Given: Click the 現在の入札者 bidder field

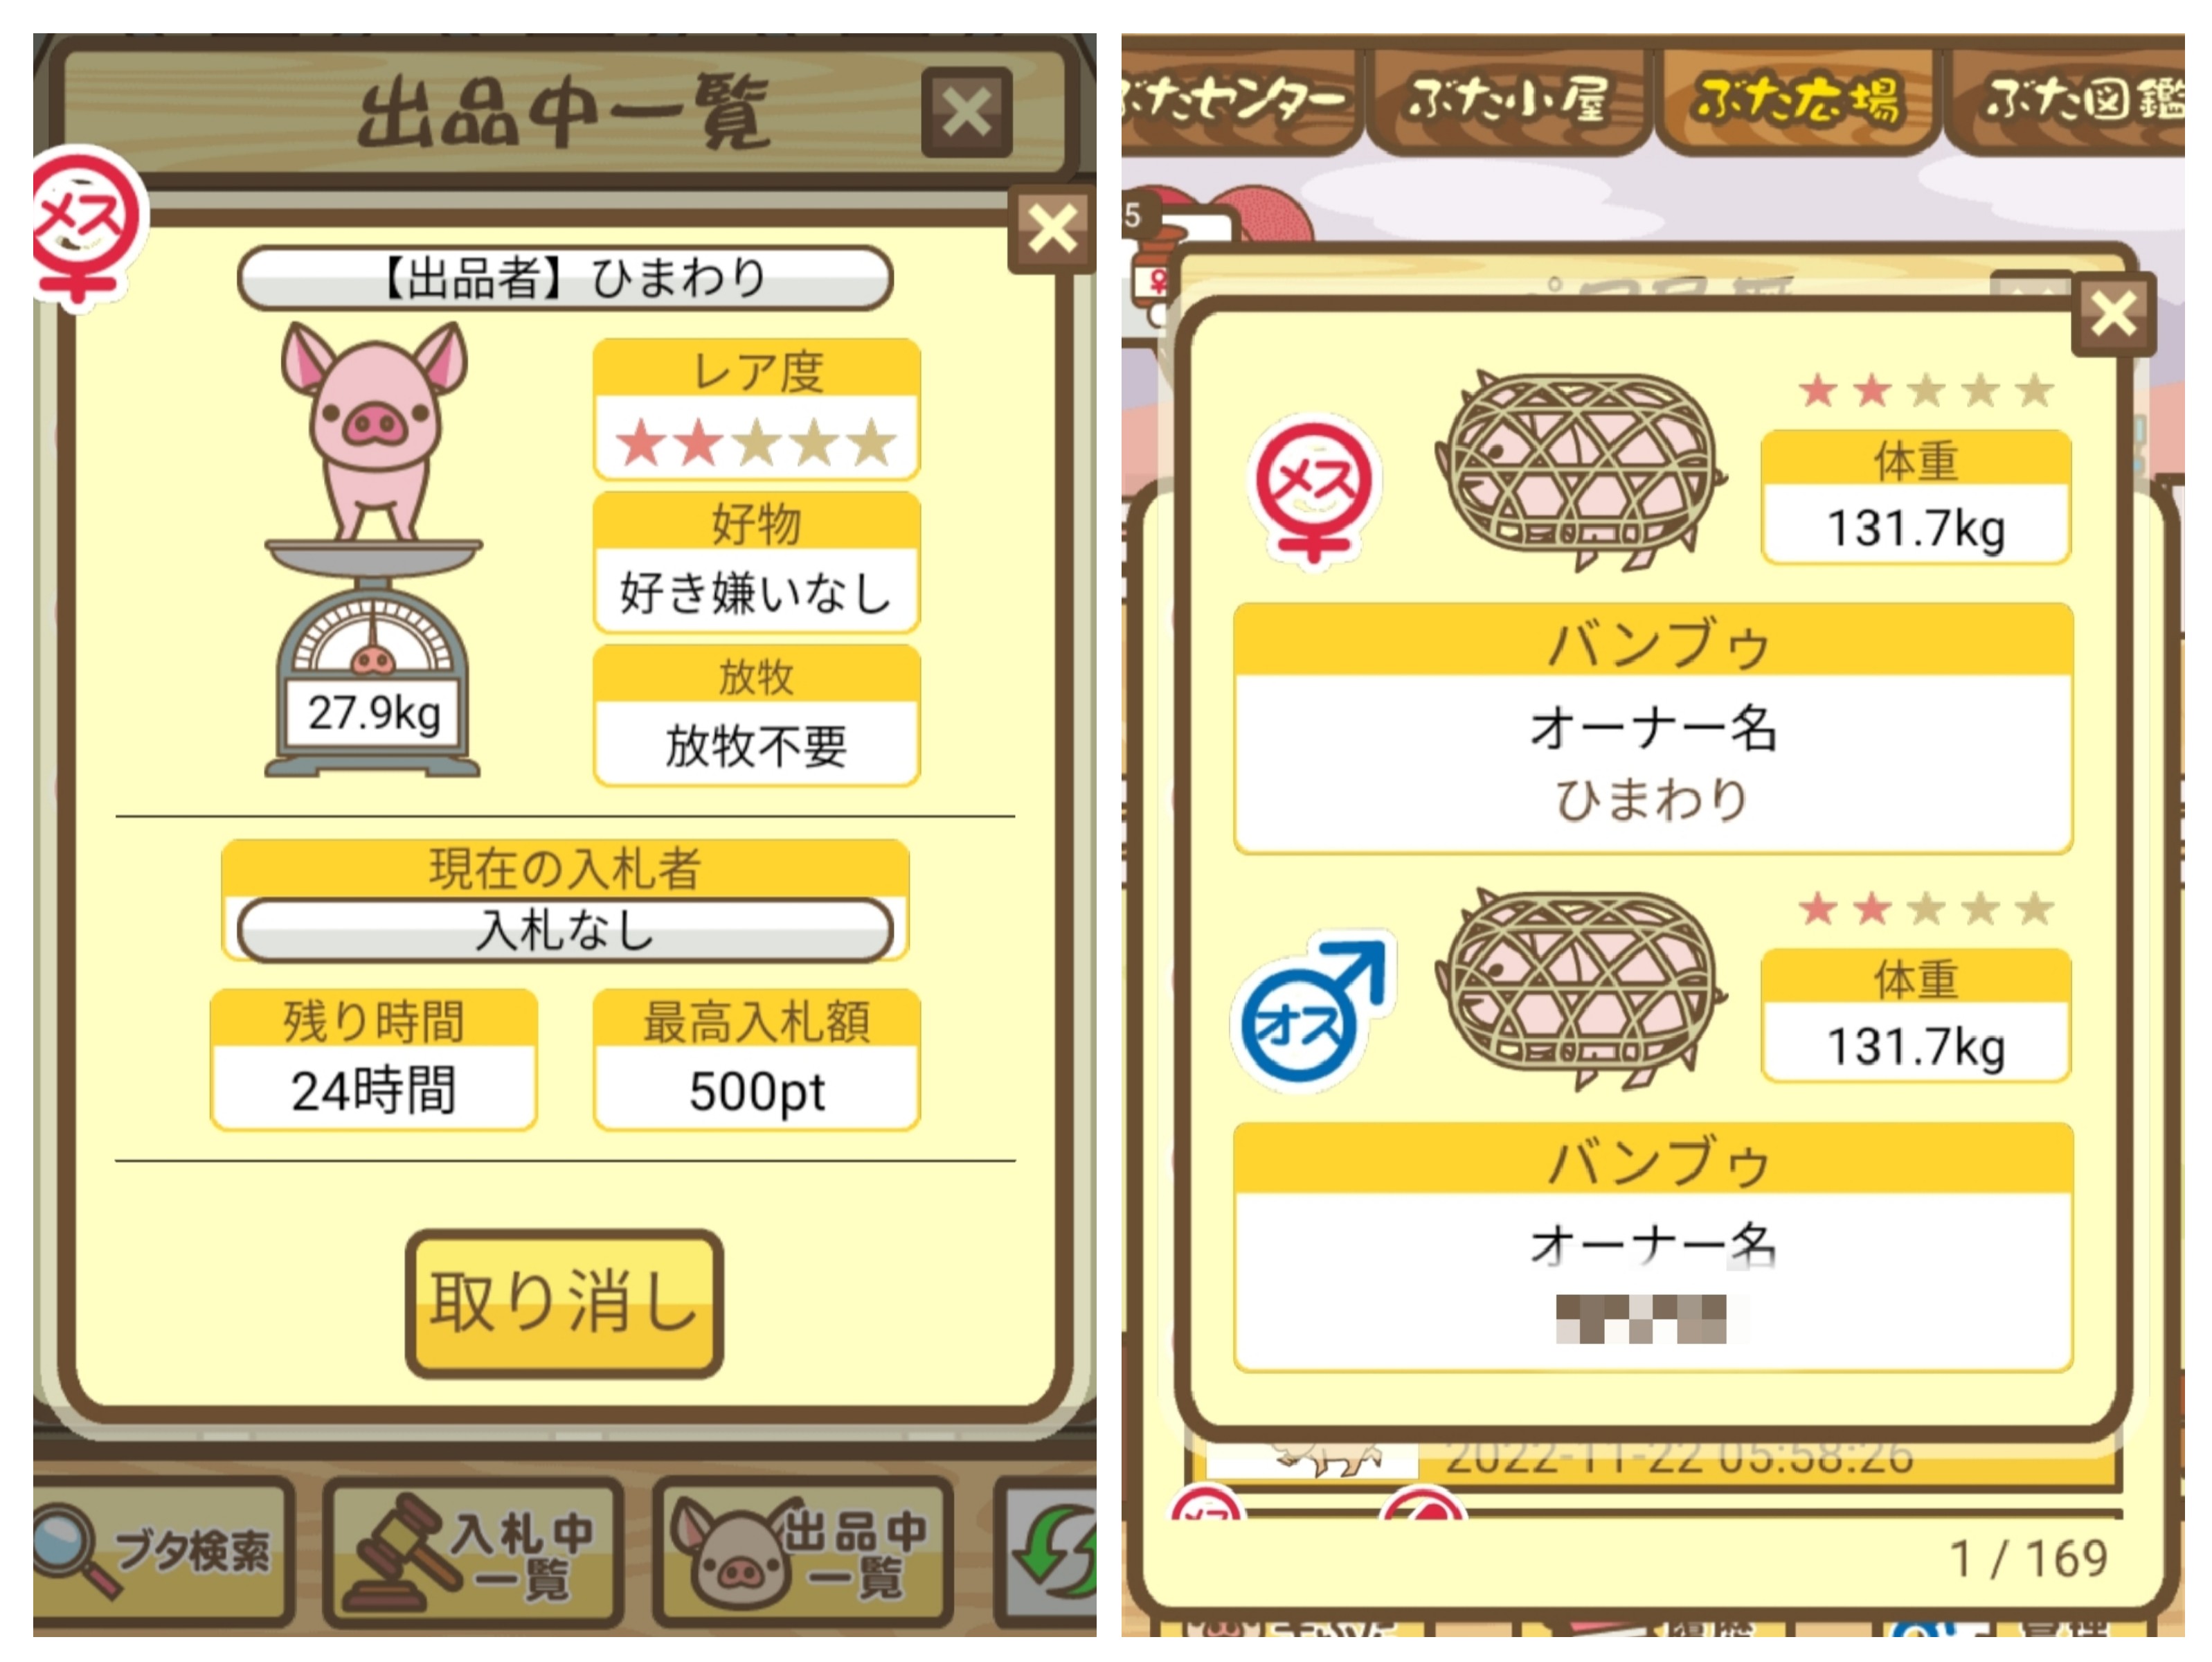Looking at the screenshot, I should [564, 929].
